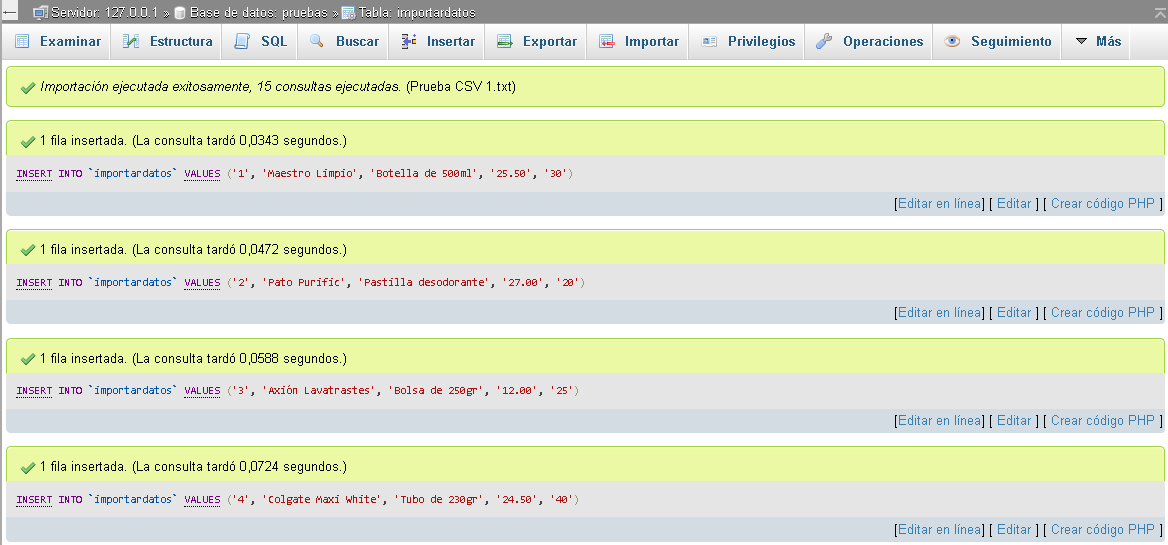Click Editar en línea for Maestro Limpio query
The height and width of the screenshot is (545, 1168).
point(939,204)
